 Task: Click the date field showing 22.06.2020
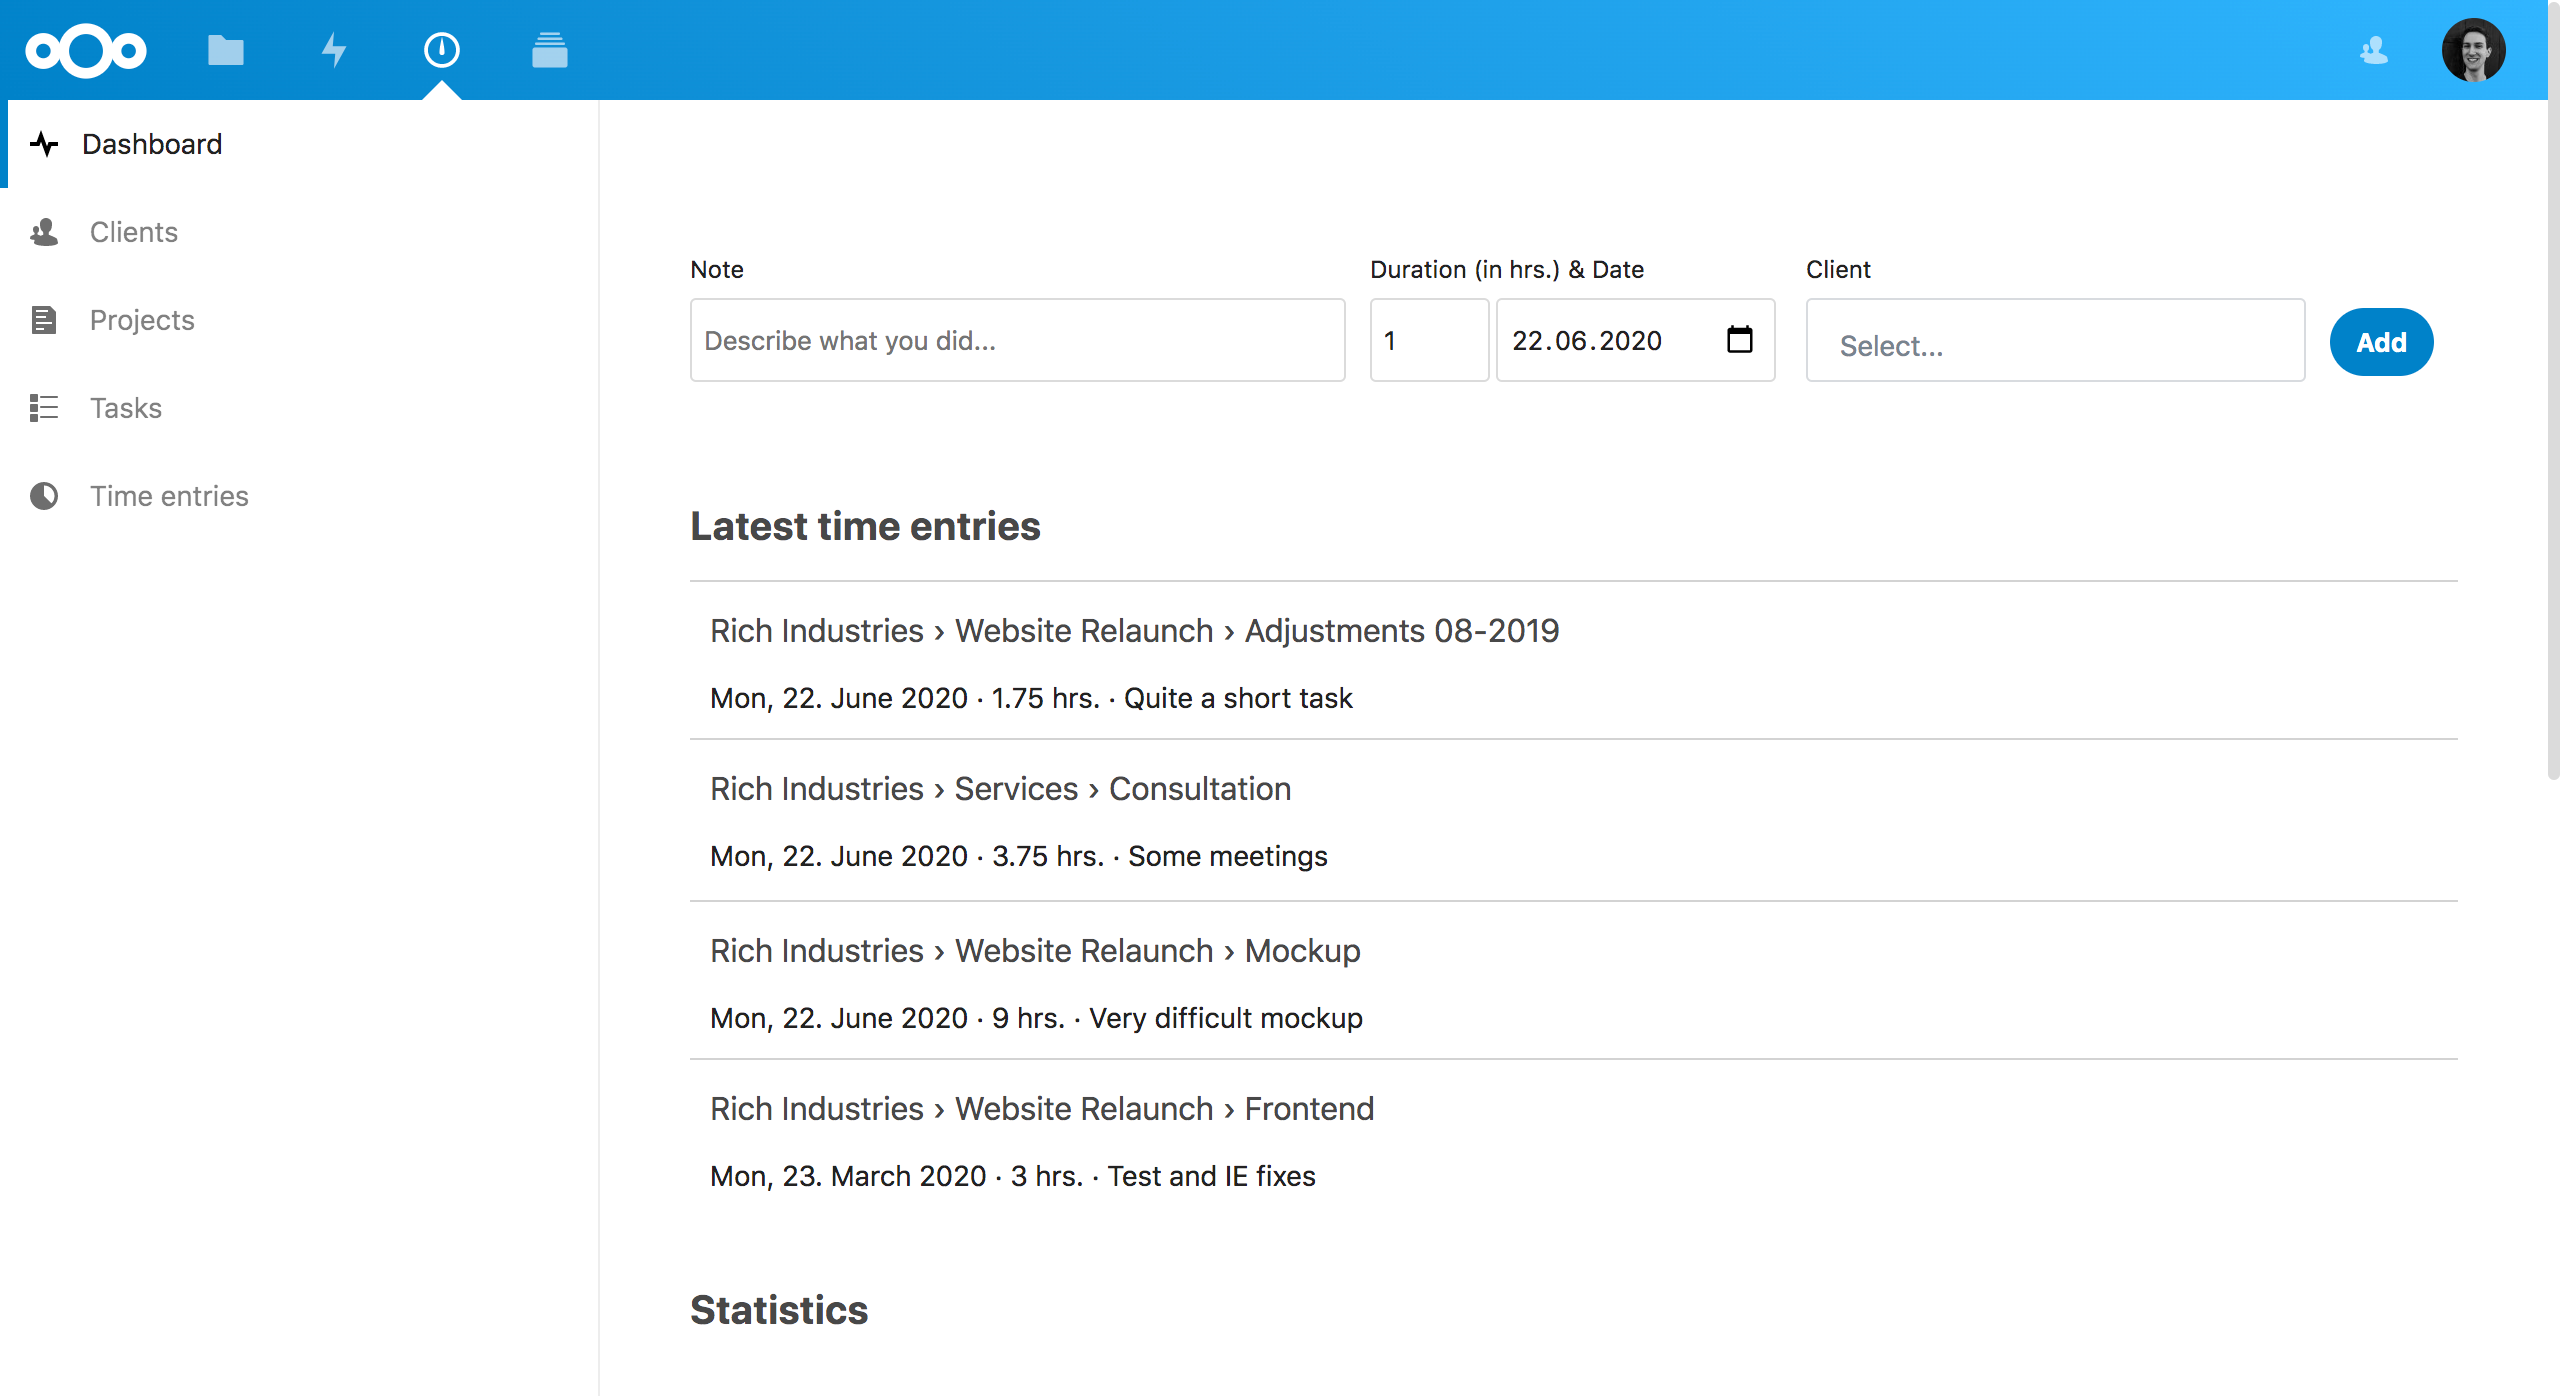click(1600, 340)
